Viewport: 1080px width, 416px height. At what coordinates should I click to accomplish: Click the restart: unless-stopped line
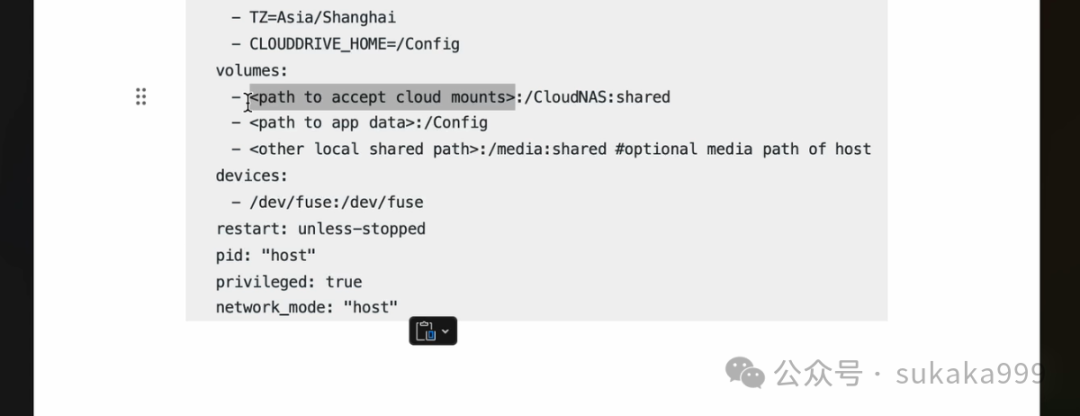pyautogui.click(x=320, y=229)
